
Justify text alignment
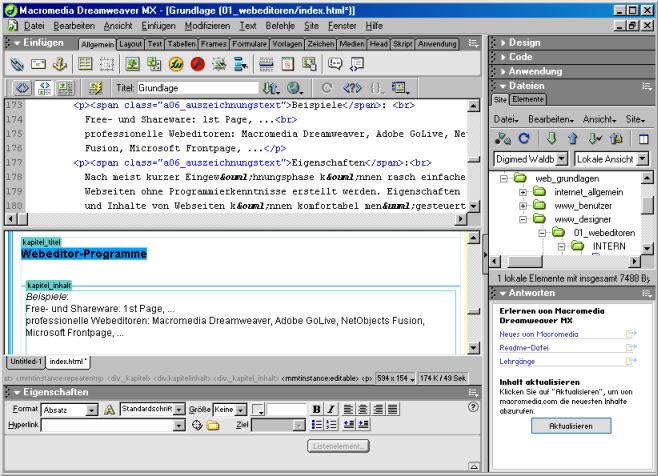(x=393, y=409)
